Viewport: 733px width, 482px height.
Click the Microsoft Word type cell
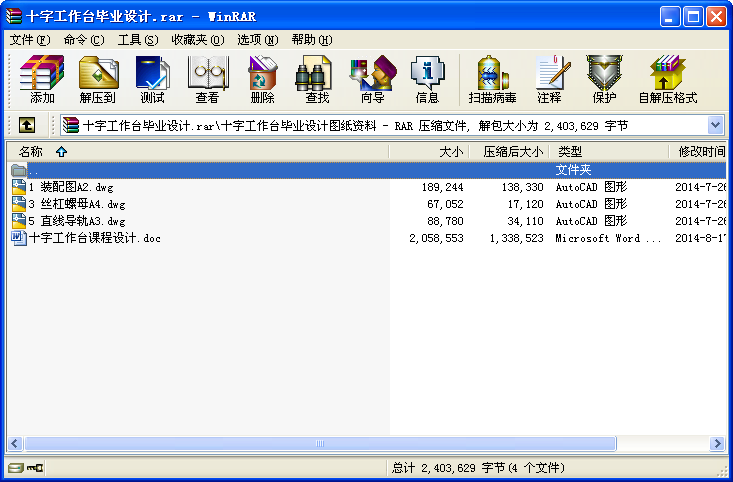coord(608,238)
